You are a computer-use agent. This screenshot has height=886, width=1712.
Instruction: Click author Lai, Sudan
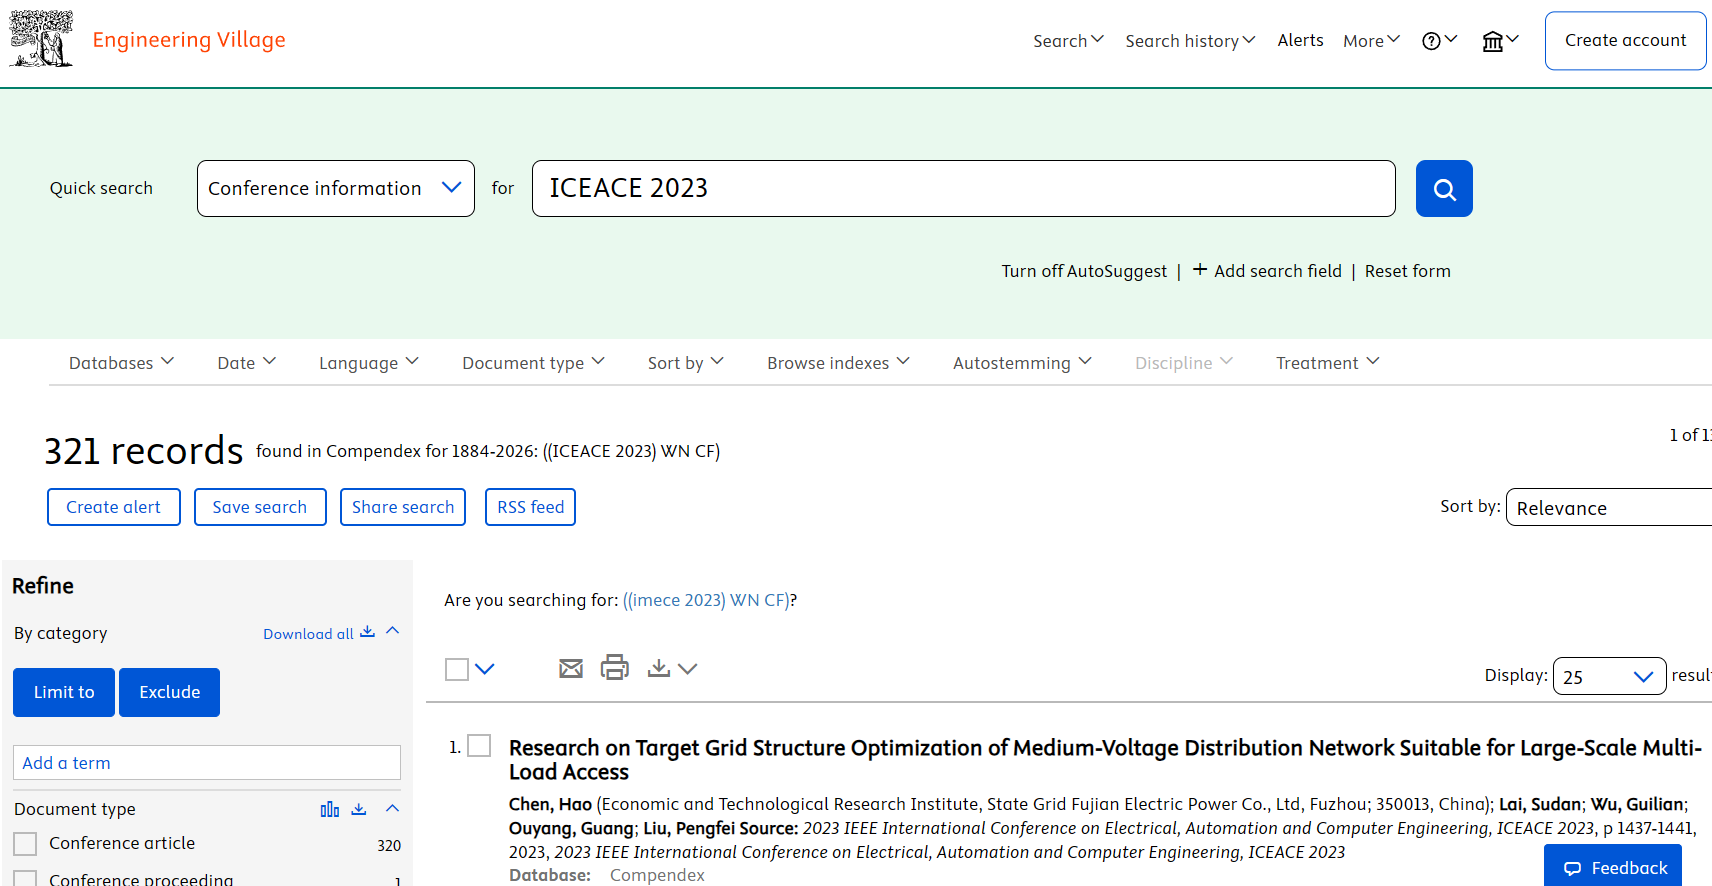click(1540, 804)
